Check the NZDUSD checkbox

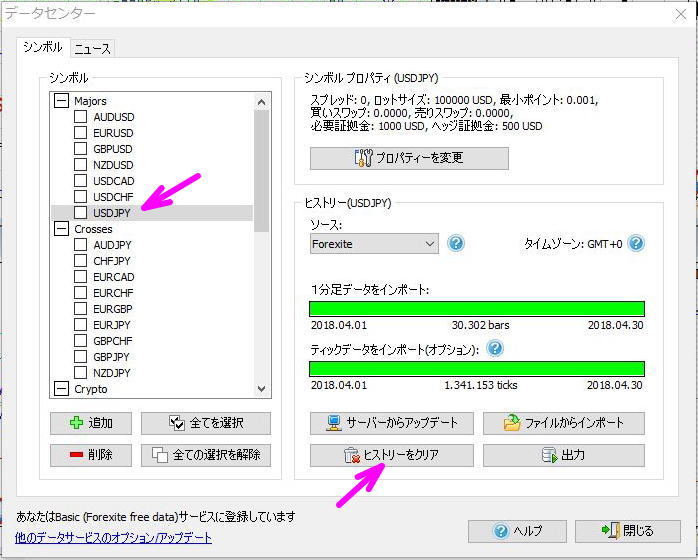pyautogui.click(x=81, y=165)
